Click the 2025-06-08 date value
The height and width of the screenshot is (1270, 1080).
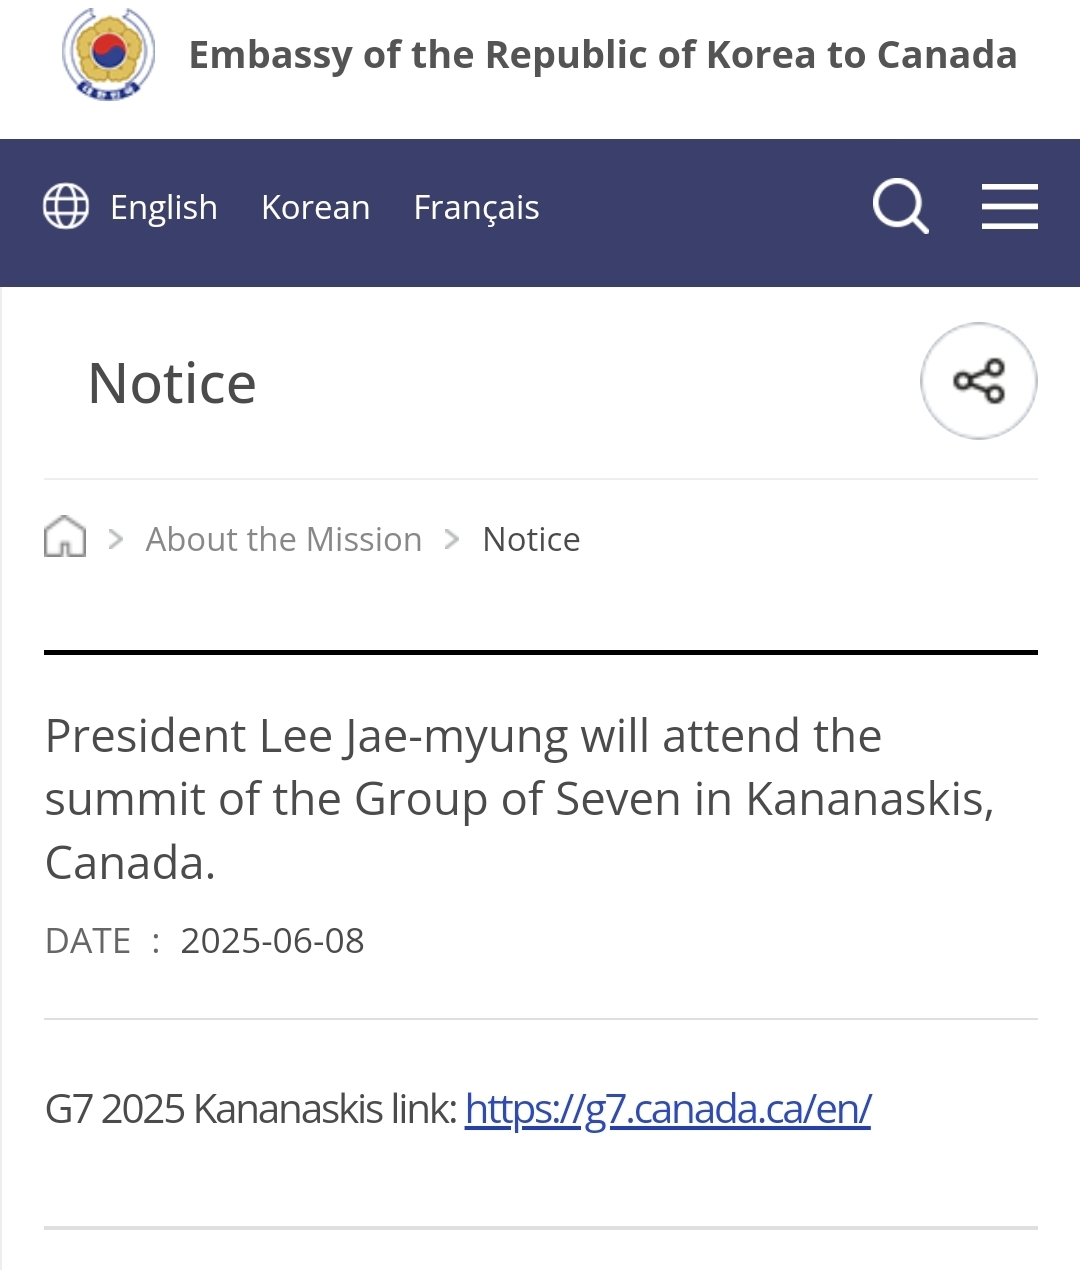(x=272, y=941)
